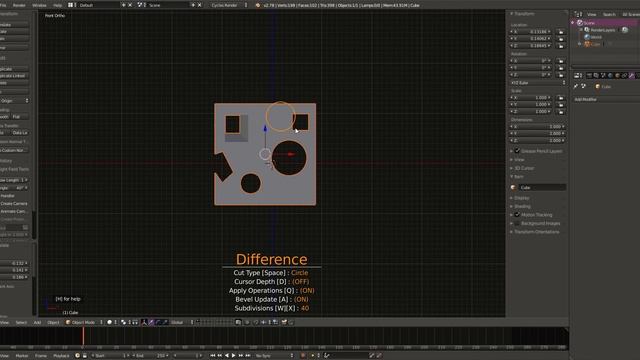Open the Window menu in top bar
The height and width of the screenshot is (360, 640).
pyautogui.click(x=39, y=5)
